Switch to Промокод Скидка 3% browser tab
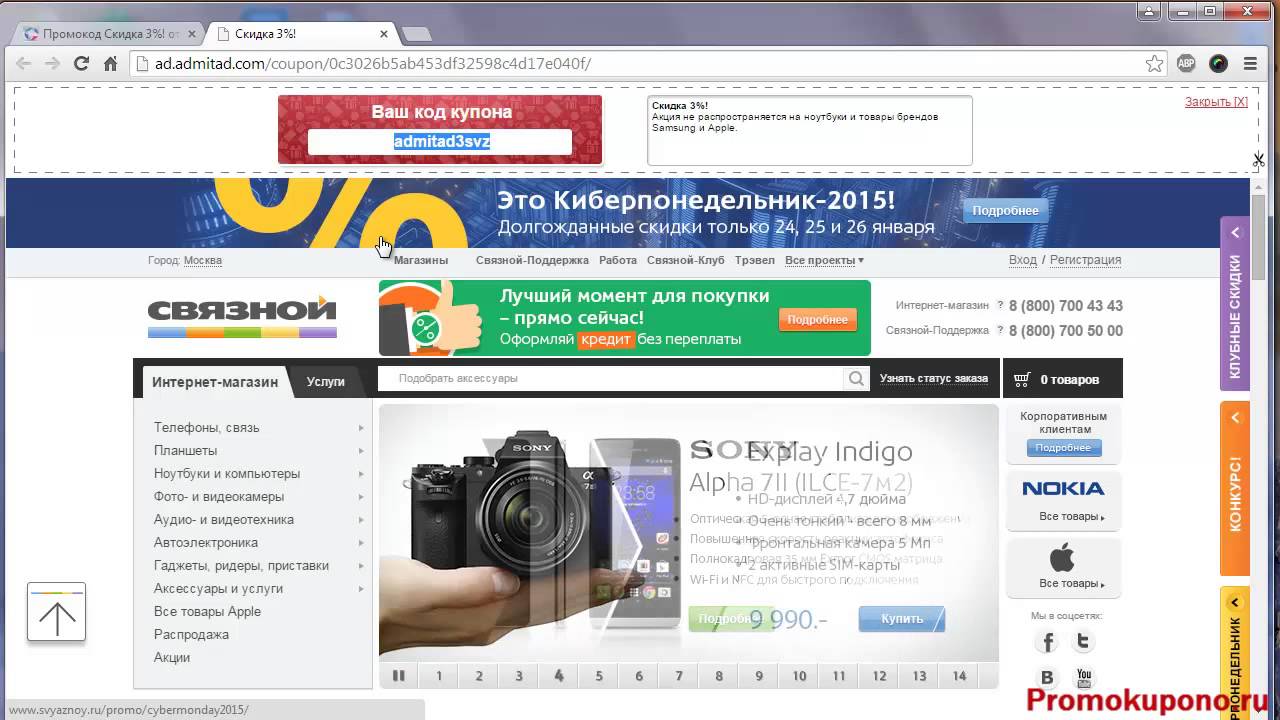The height and width of the screenshot is (720, 1280). 112,34
